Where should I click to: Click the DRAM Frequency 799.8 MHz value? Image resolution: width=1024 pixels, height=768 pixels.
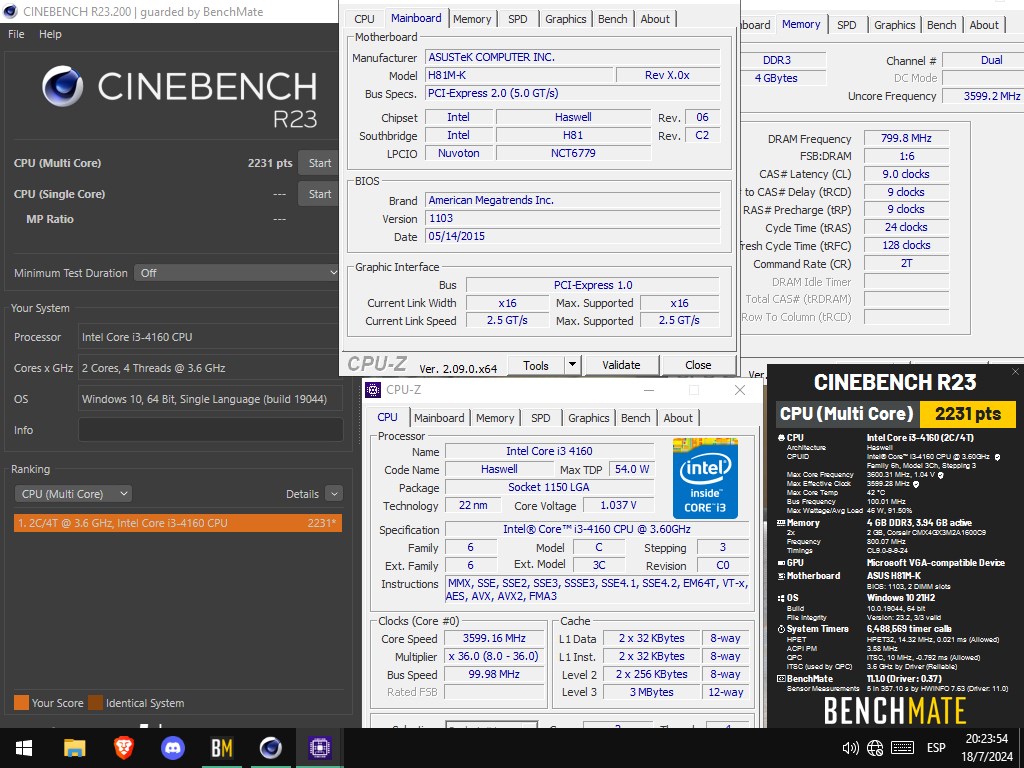point(906,138)
